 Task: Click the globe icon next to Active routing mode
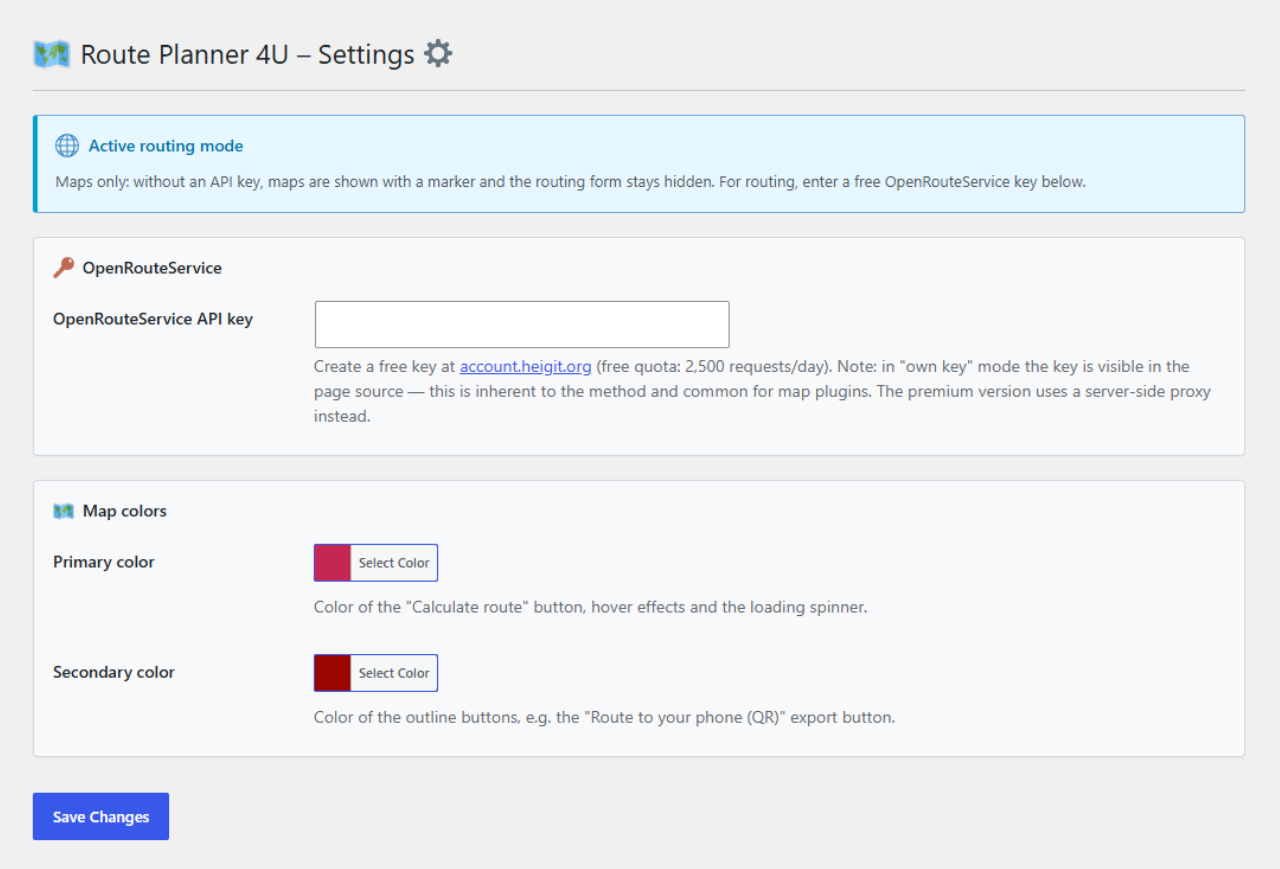click(x=67, y=146)
